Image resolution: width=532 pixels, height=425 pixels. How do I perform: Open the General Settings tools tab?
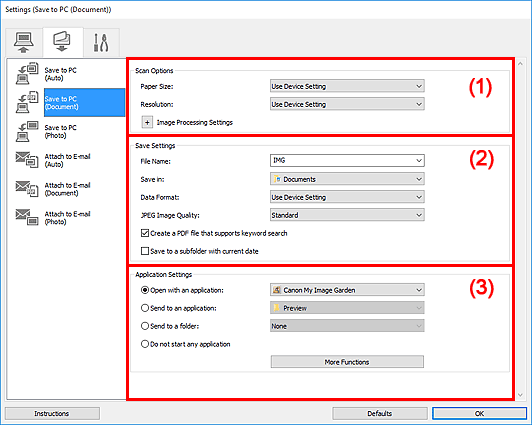101,42
